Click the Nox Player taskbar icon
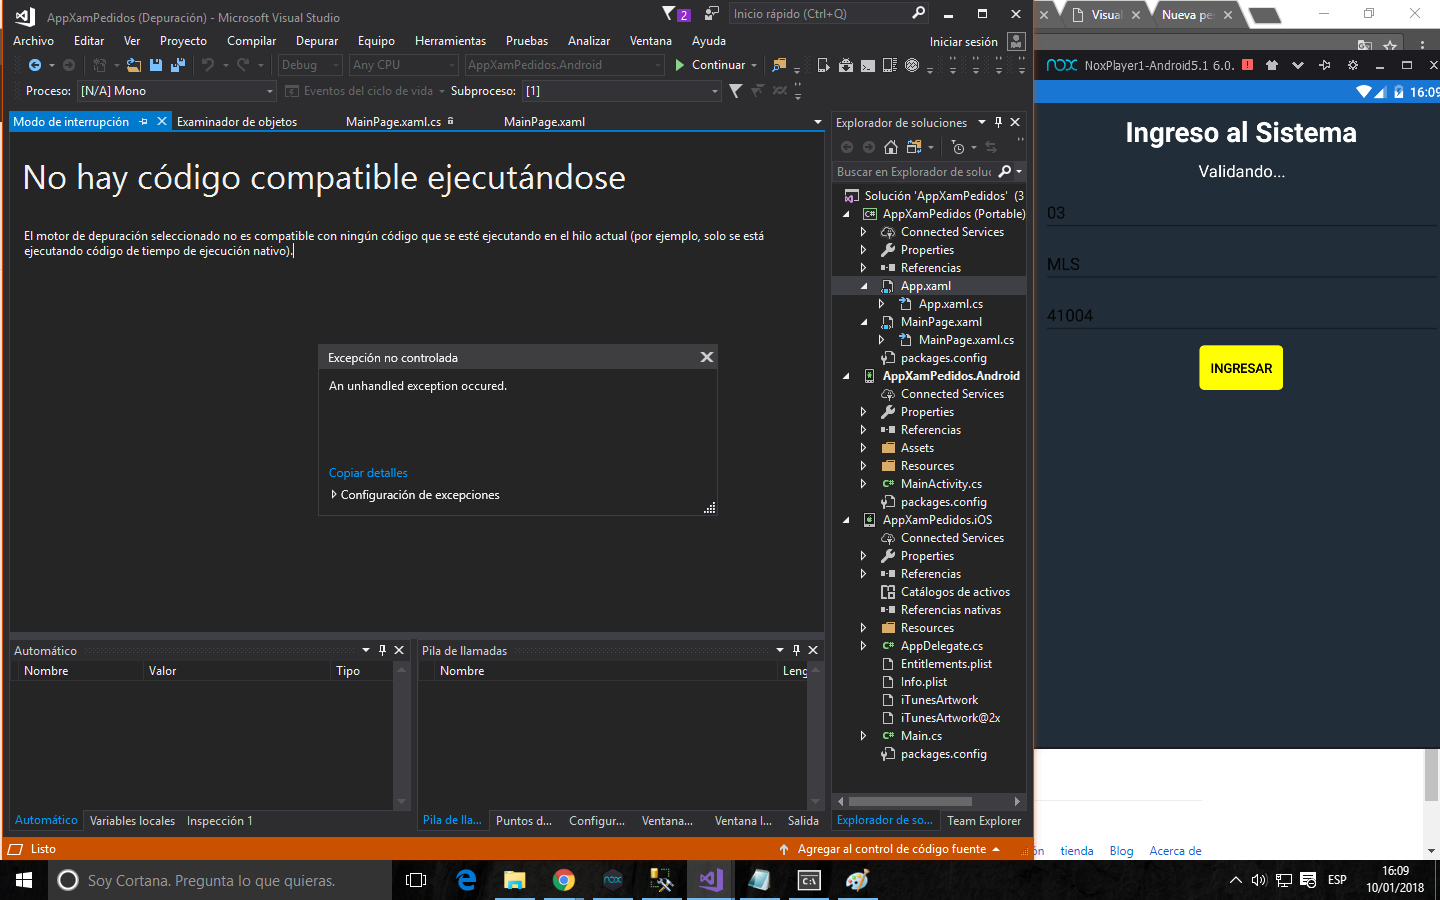This screenshot has width=1440, height=900. (x=612, y=880)
